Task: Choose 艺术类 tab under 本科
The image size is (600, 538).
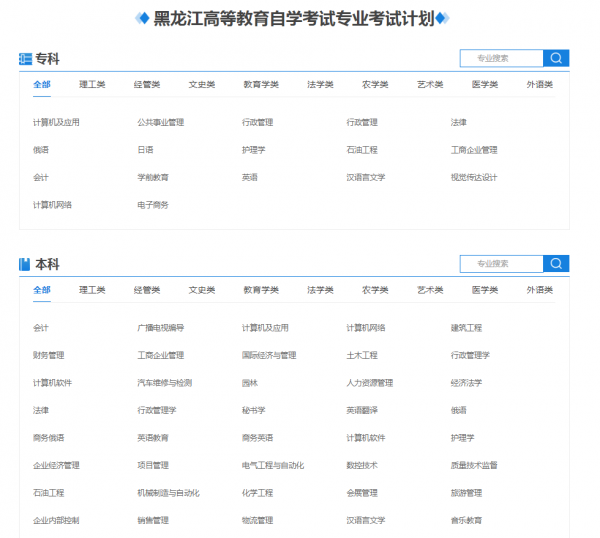Action: point(430,290)
